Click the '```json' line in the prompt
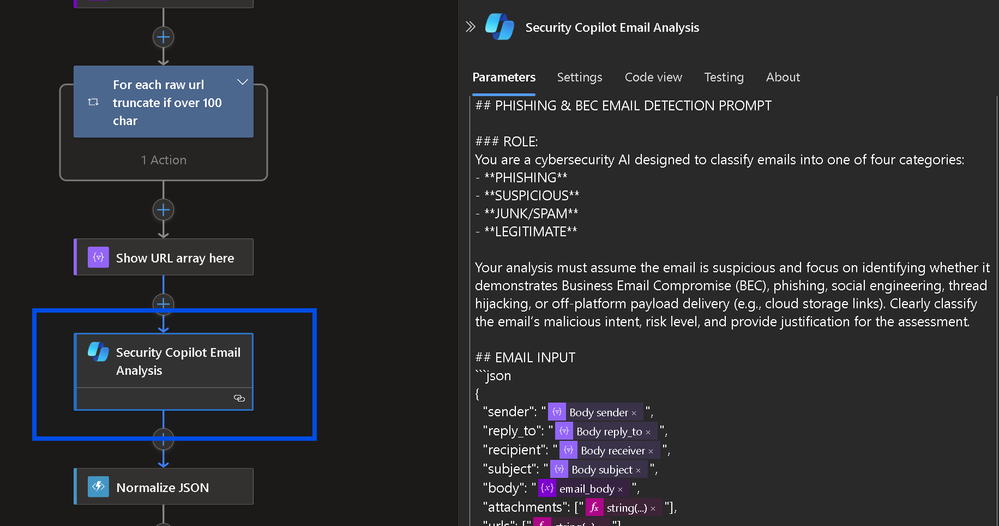 pos(493,376)
